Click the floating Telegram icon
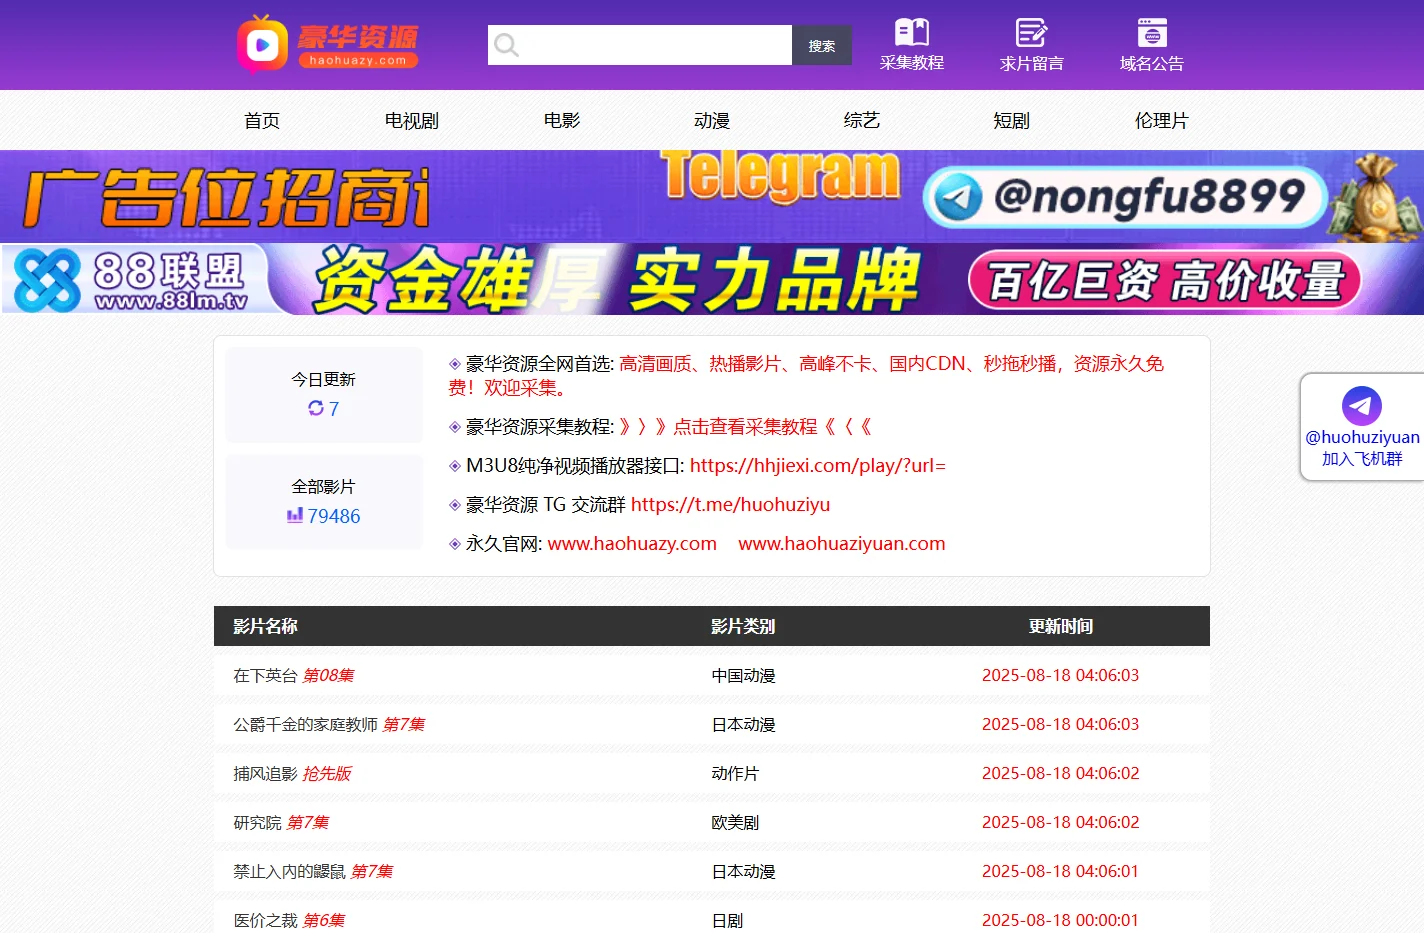The height and width of the screenshot is (933, 1424). pos(1362,406)
